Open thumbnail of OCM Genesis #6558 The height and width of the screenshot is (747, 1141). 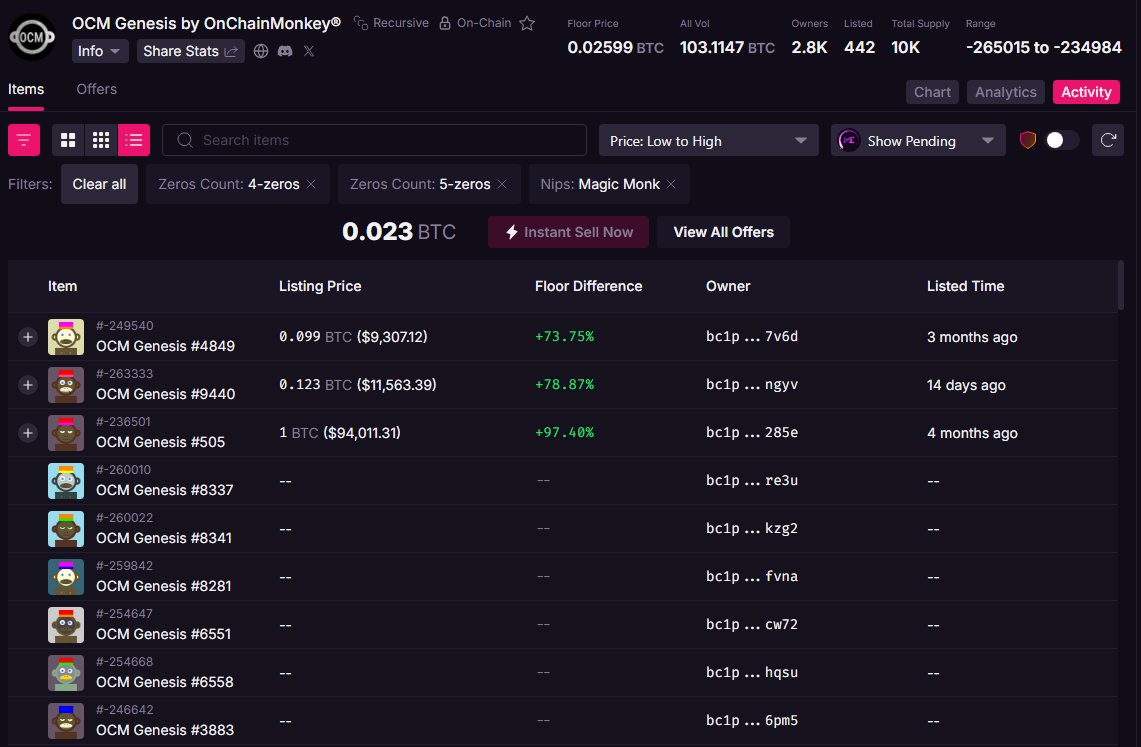coord(66,673)
